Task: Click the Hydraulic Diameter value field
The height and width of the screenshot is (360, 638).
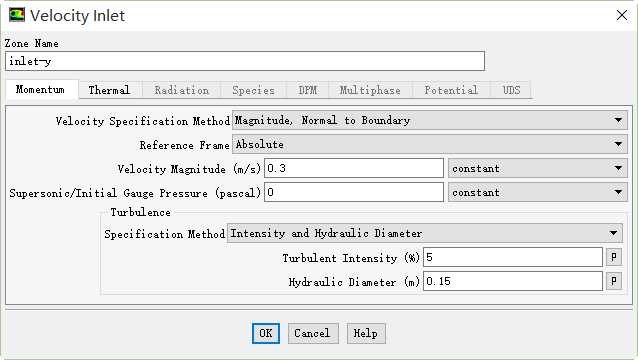Action: (513, 281)
